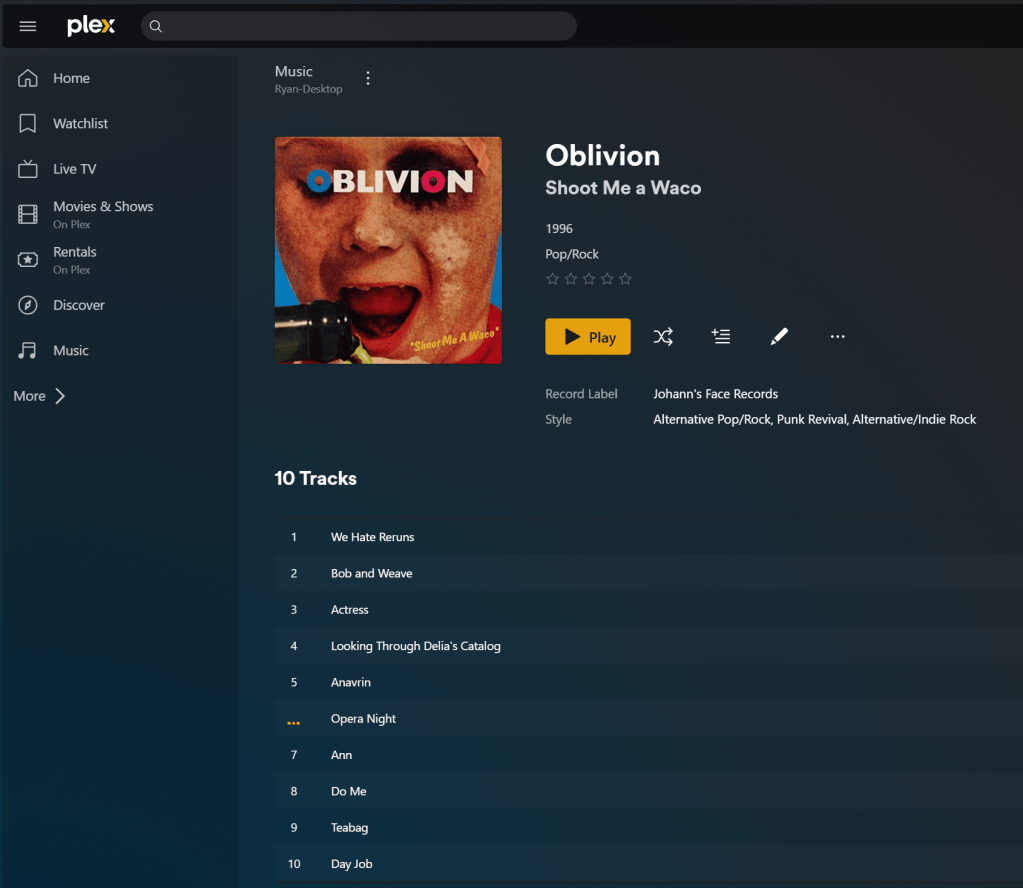Click the Shoot Me a Waco artist link
This screenshot has width=1023, height=888.
point(623,188)
